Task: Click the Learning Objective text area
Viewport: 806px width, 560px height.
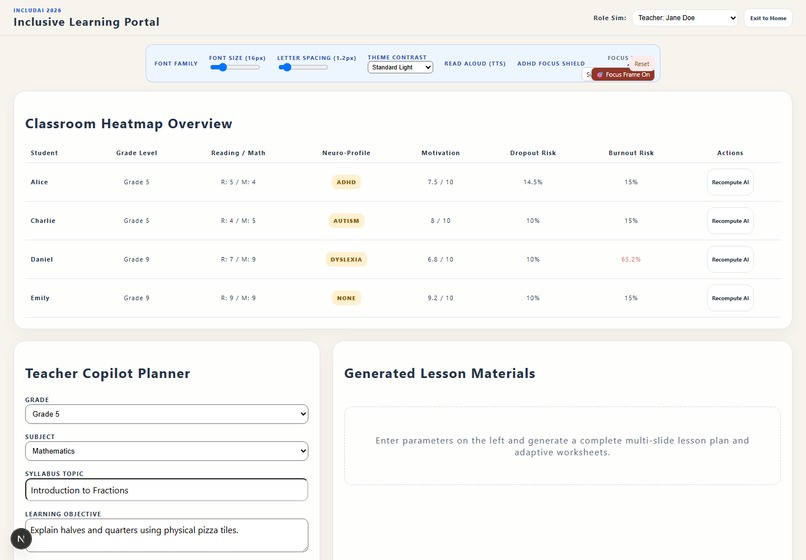Action: [x=167, y=535]
